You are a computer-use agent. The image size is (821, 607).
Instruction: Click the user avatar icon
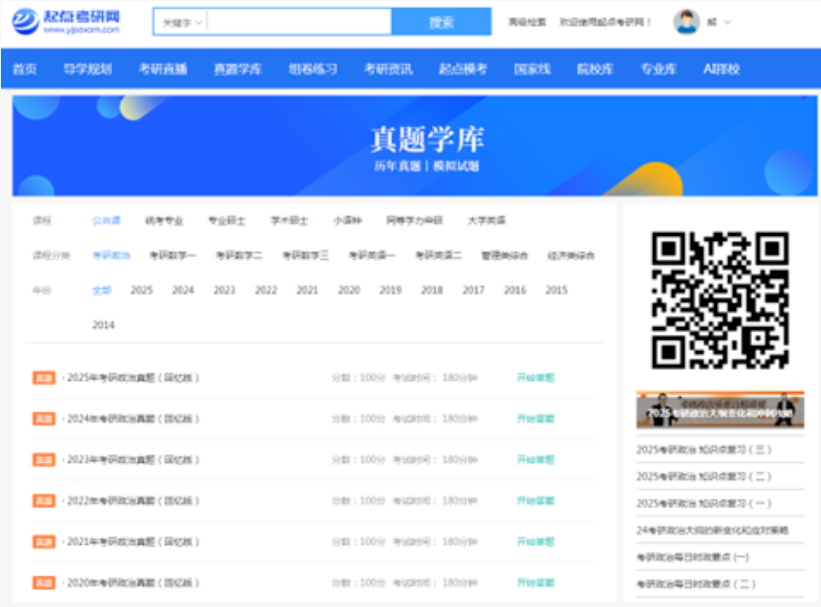click(686, 22)
